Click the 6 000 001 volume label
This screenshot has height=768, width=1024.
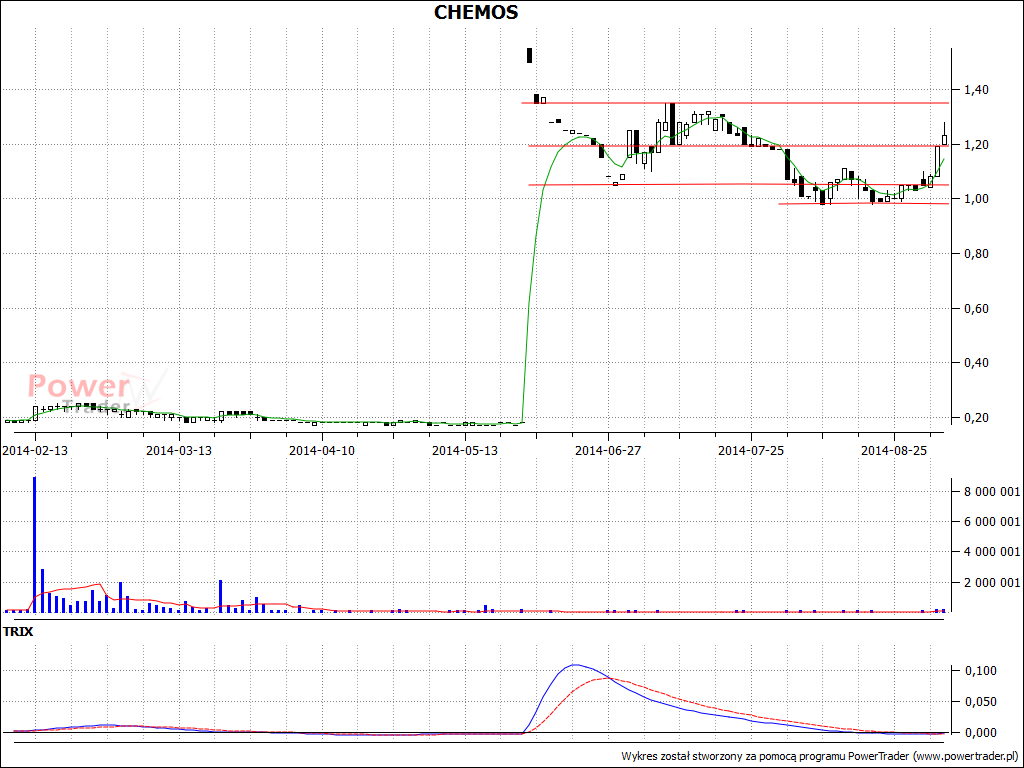click(991, 521)
